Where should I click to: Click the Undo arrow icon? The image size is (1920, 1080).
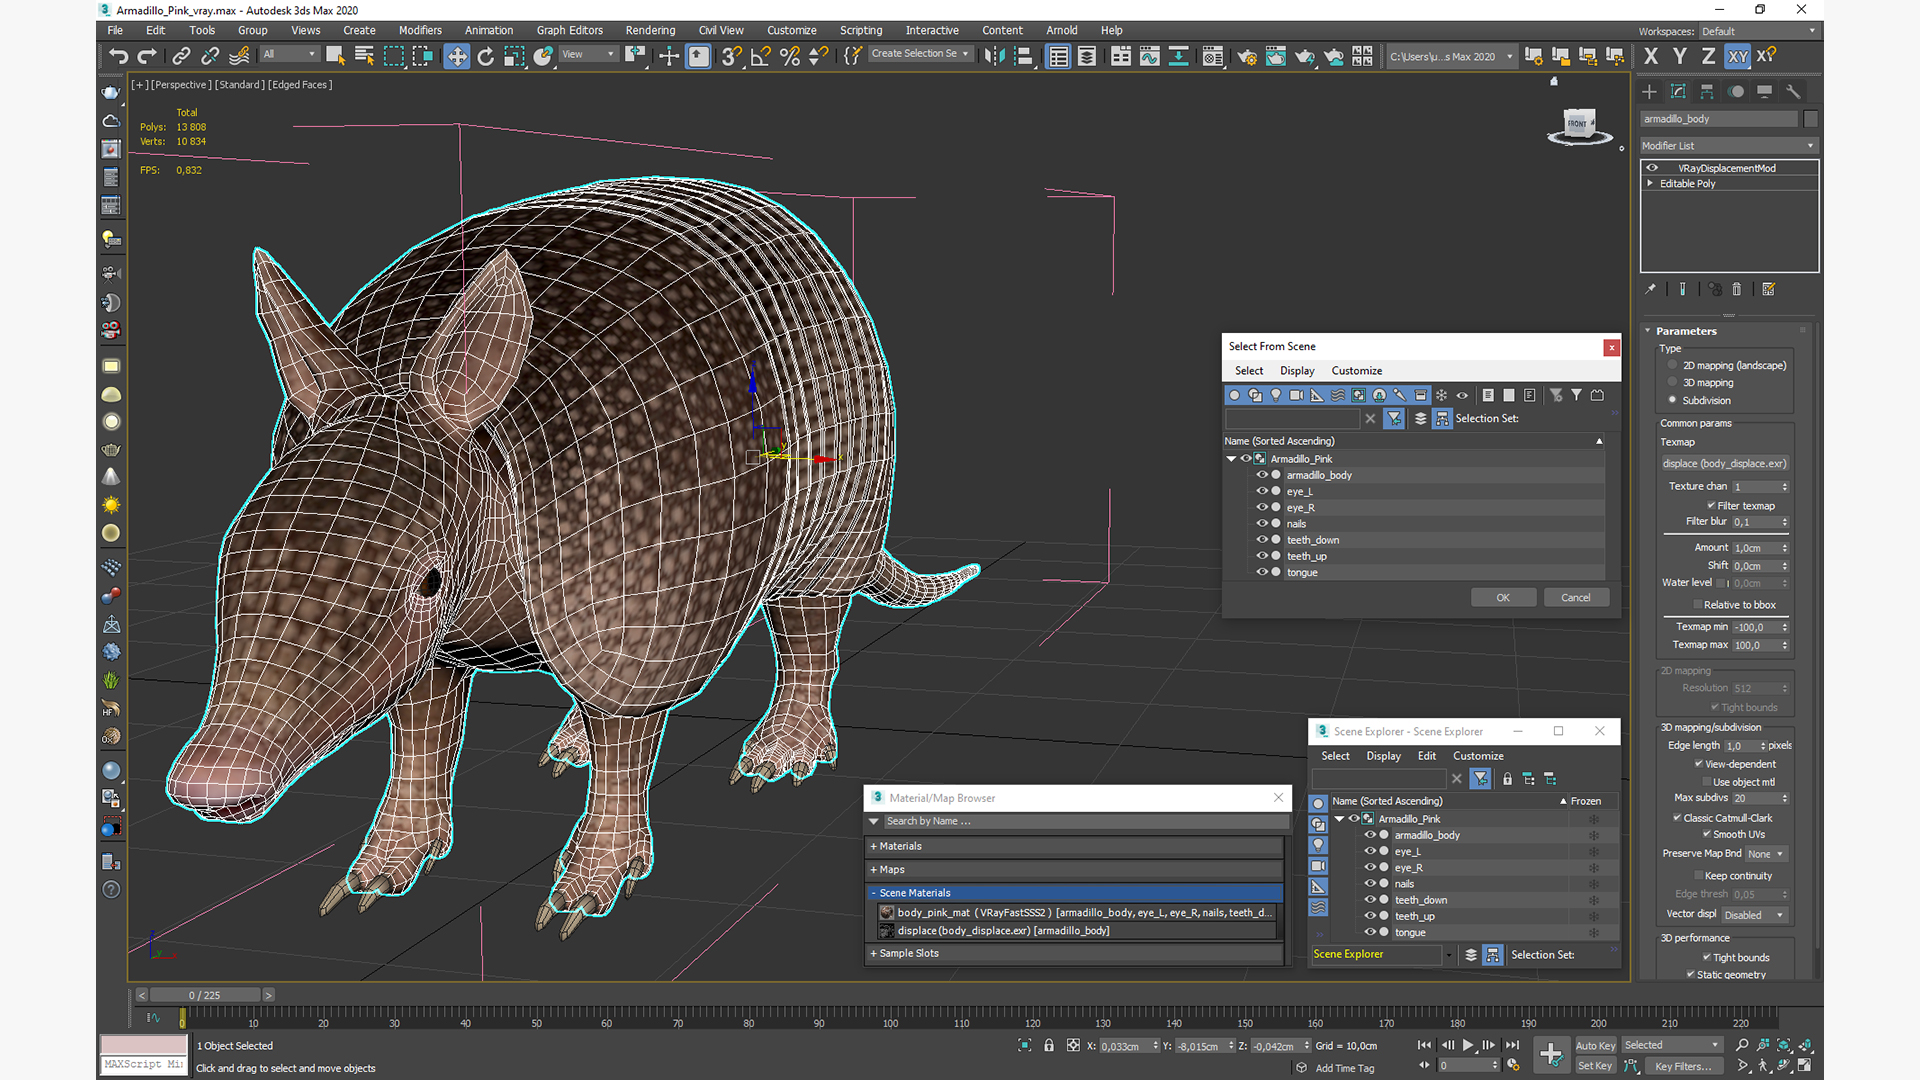[118, 57]
